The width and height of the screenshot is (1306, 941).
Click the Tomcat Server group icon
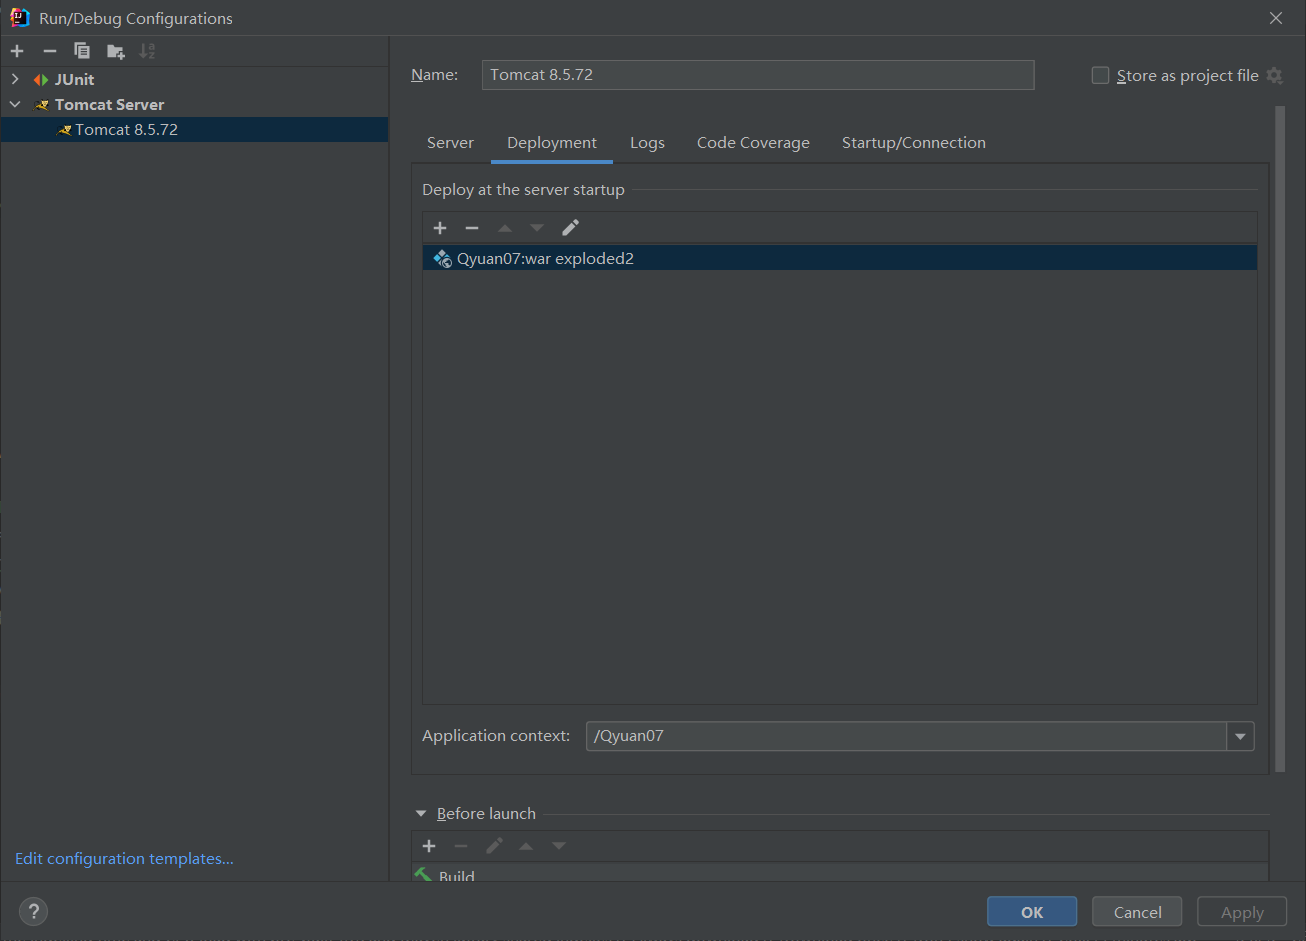[41, 105]
